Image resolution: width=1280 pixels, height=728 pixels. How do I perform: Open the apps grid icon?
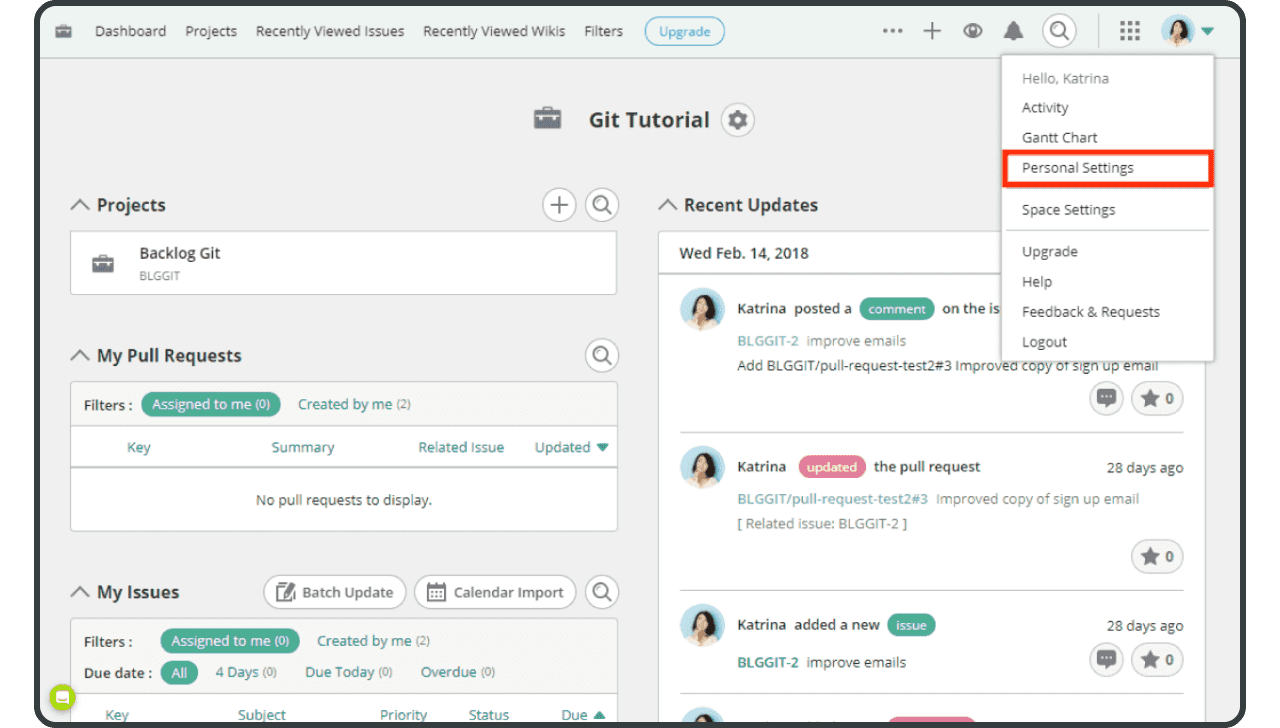(x=1130, y=31)
